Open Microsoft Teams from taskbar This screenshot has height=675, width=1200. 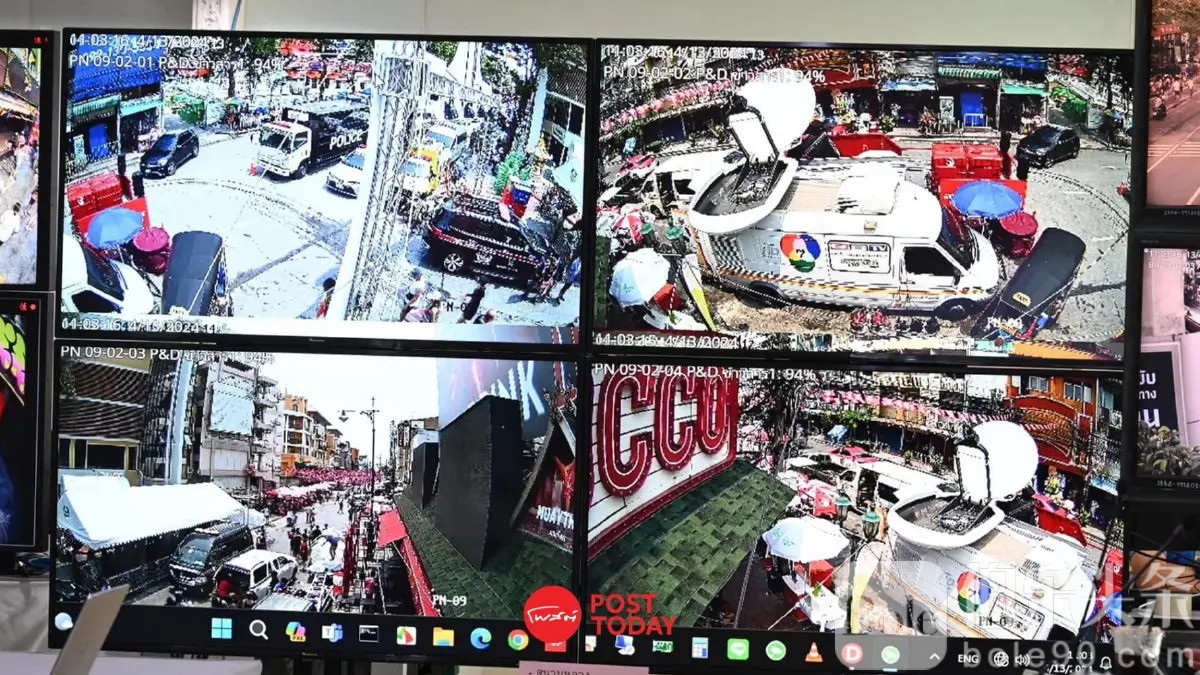coord(332,632)
